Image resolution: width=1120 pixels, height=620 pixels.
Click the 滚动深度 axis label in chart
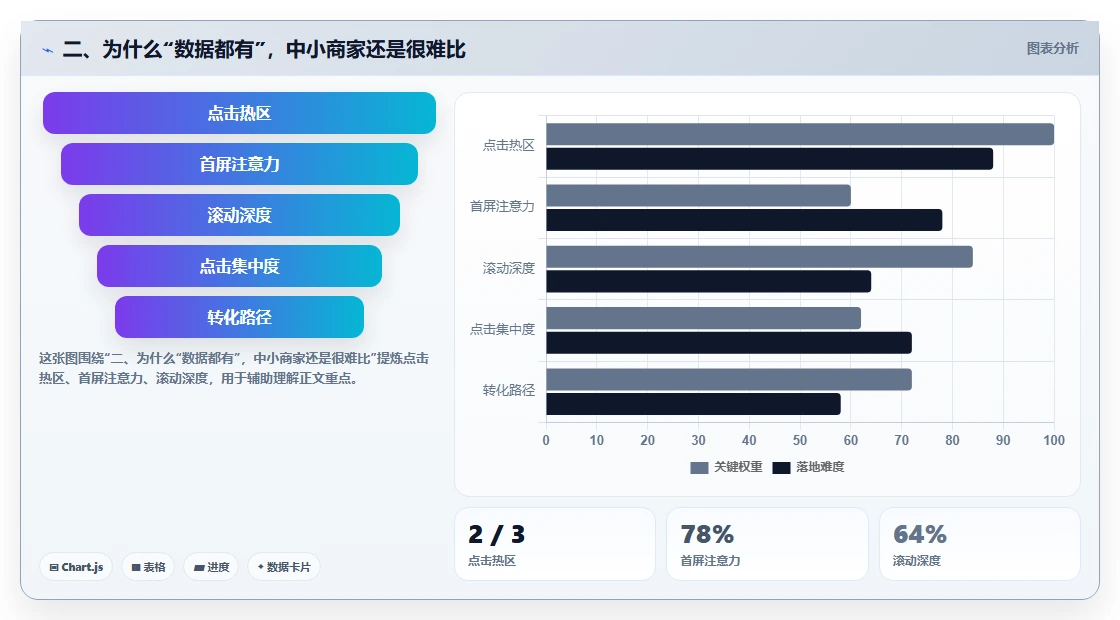[509, 268]
